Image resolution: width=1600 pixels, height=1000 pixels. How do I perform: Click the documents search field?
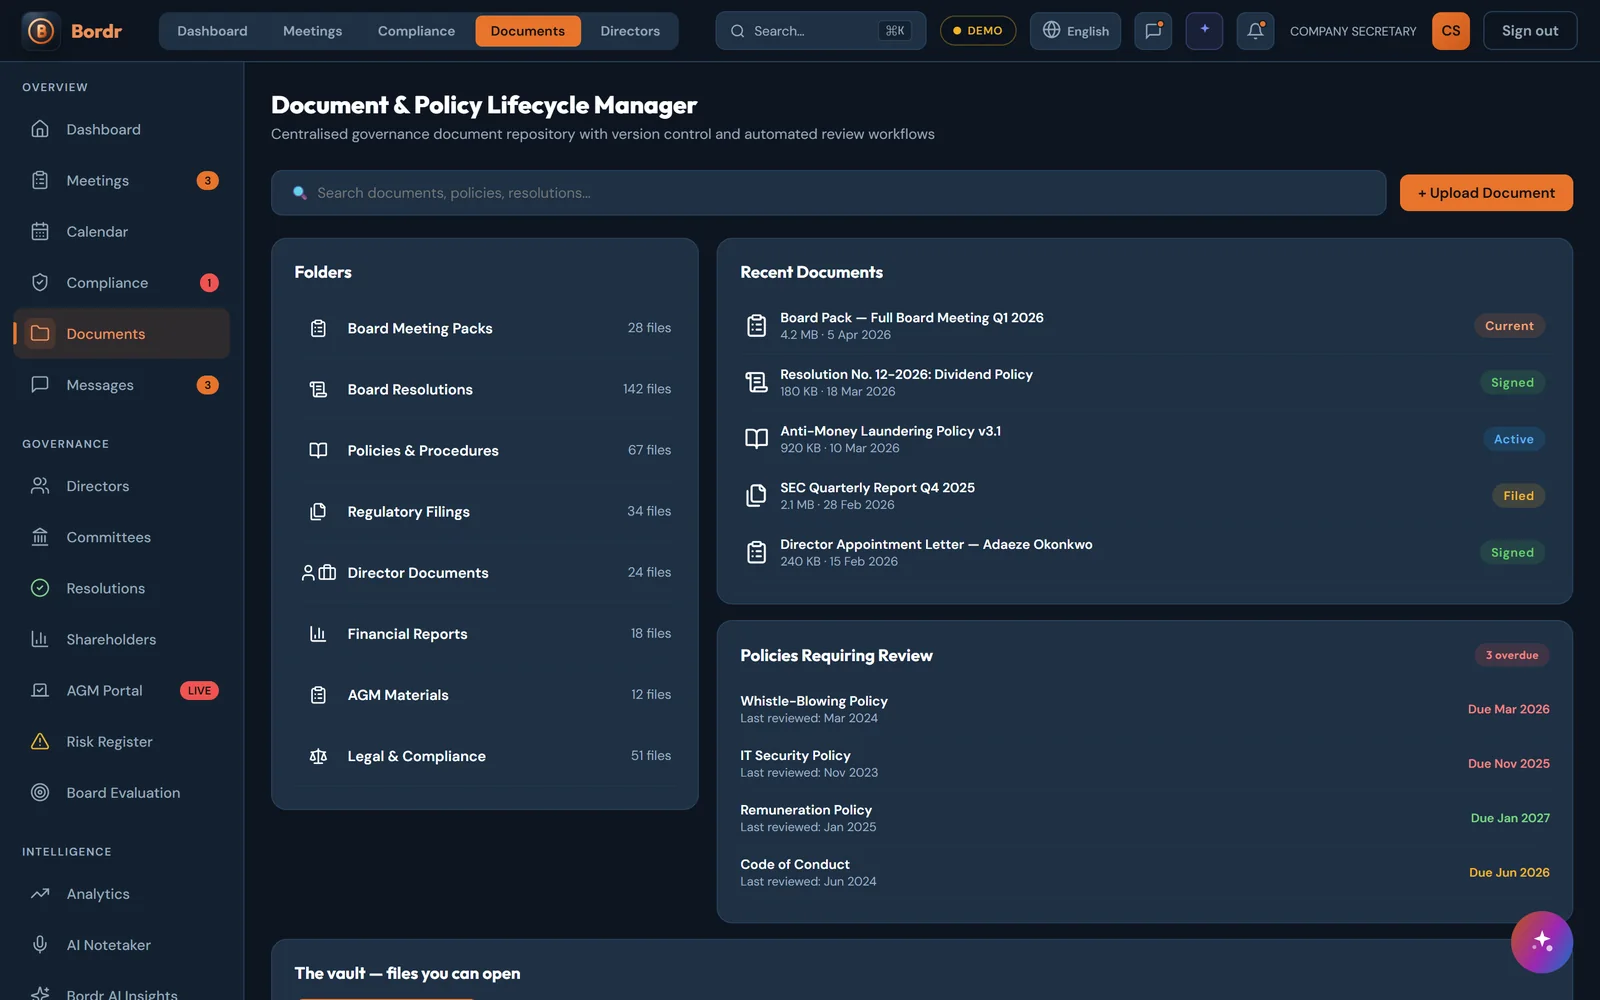click(828, 193)
